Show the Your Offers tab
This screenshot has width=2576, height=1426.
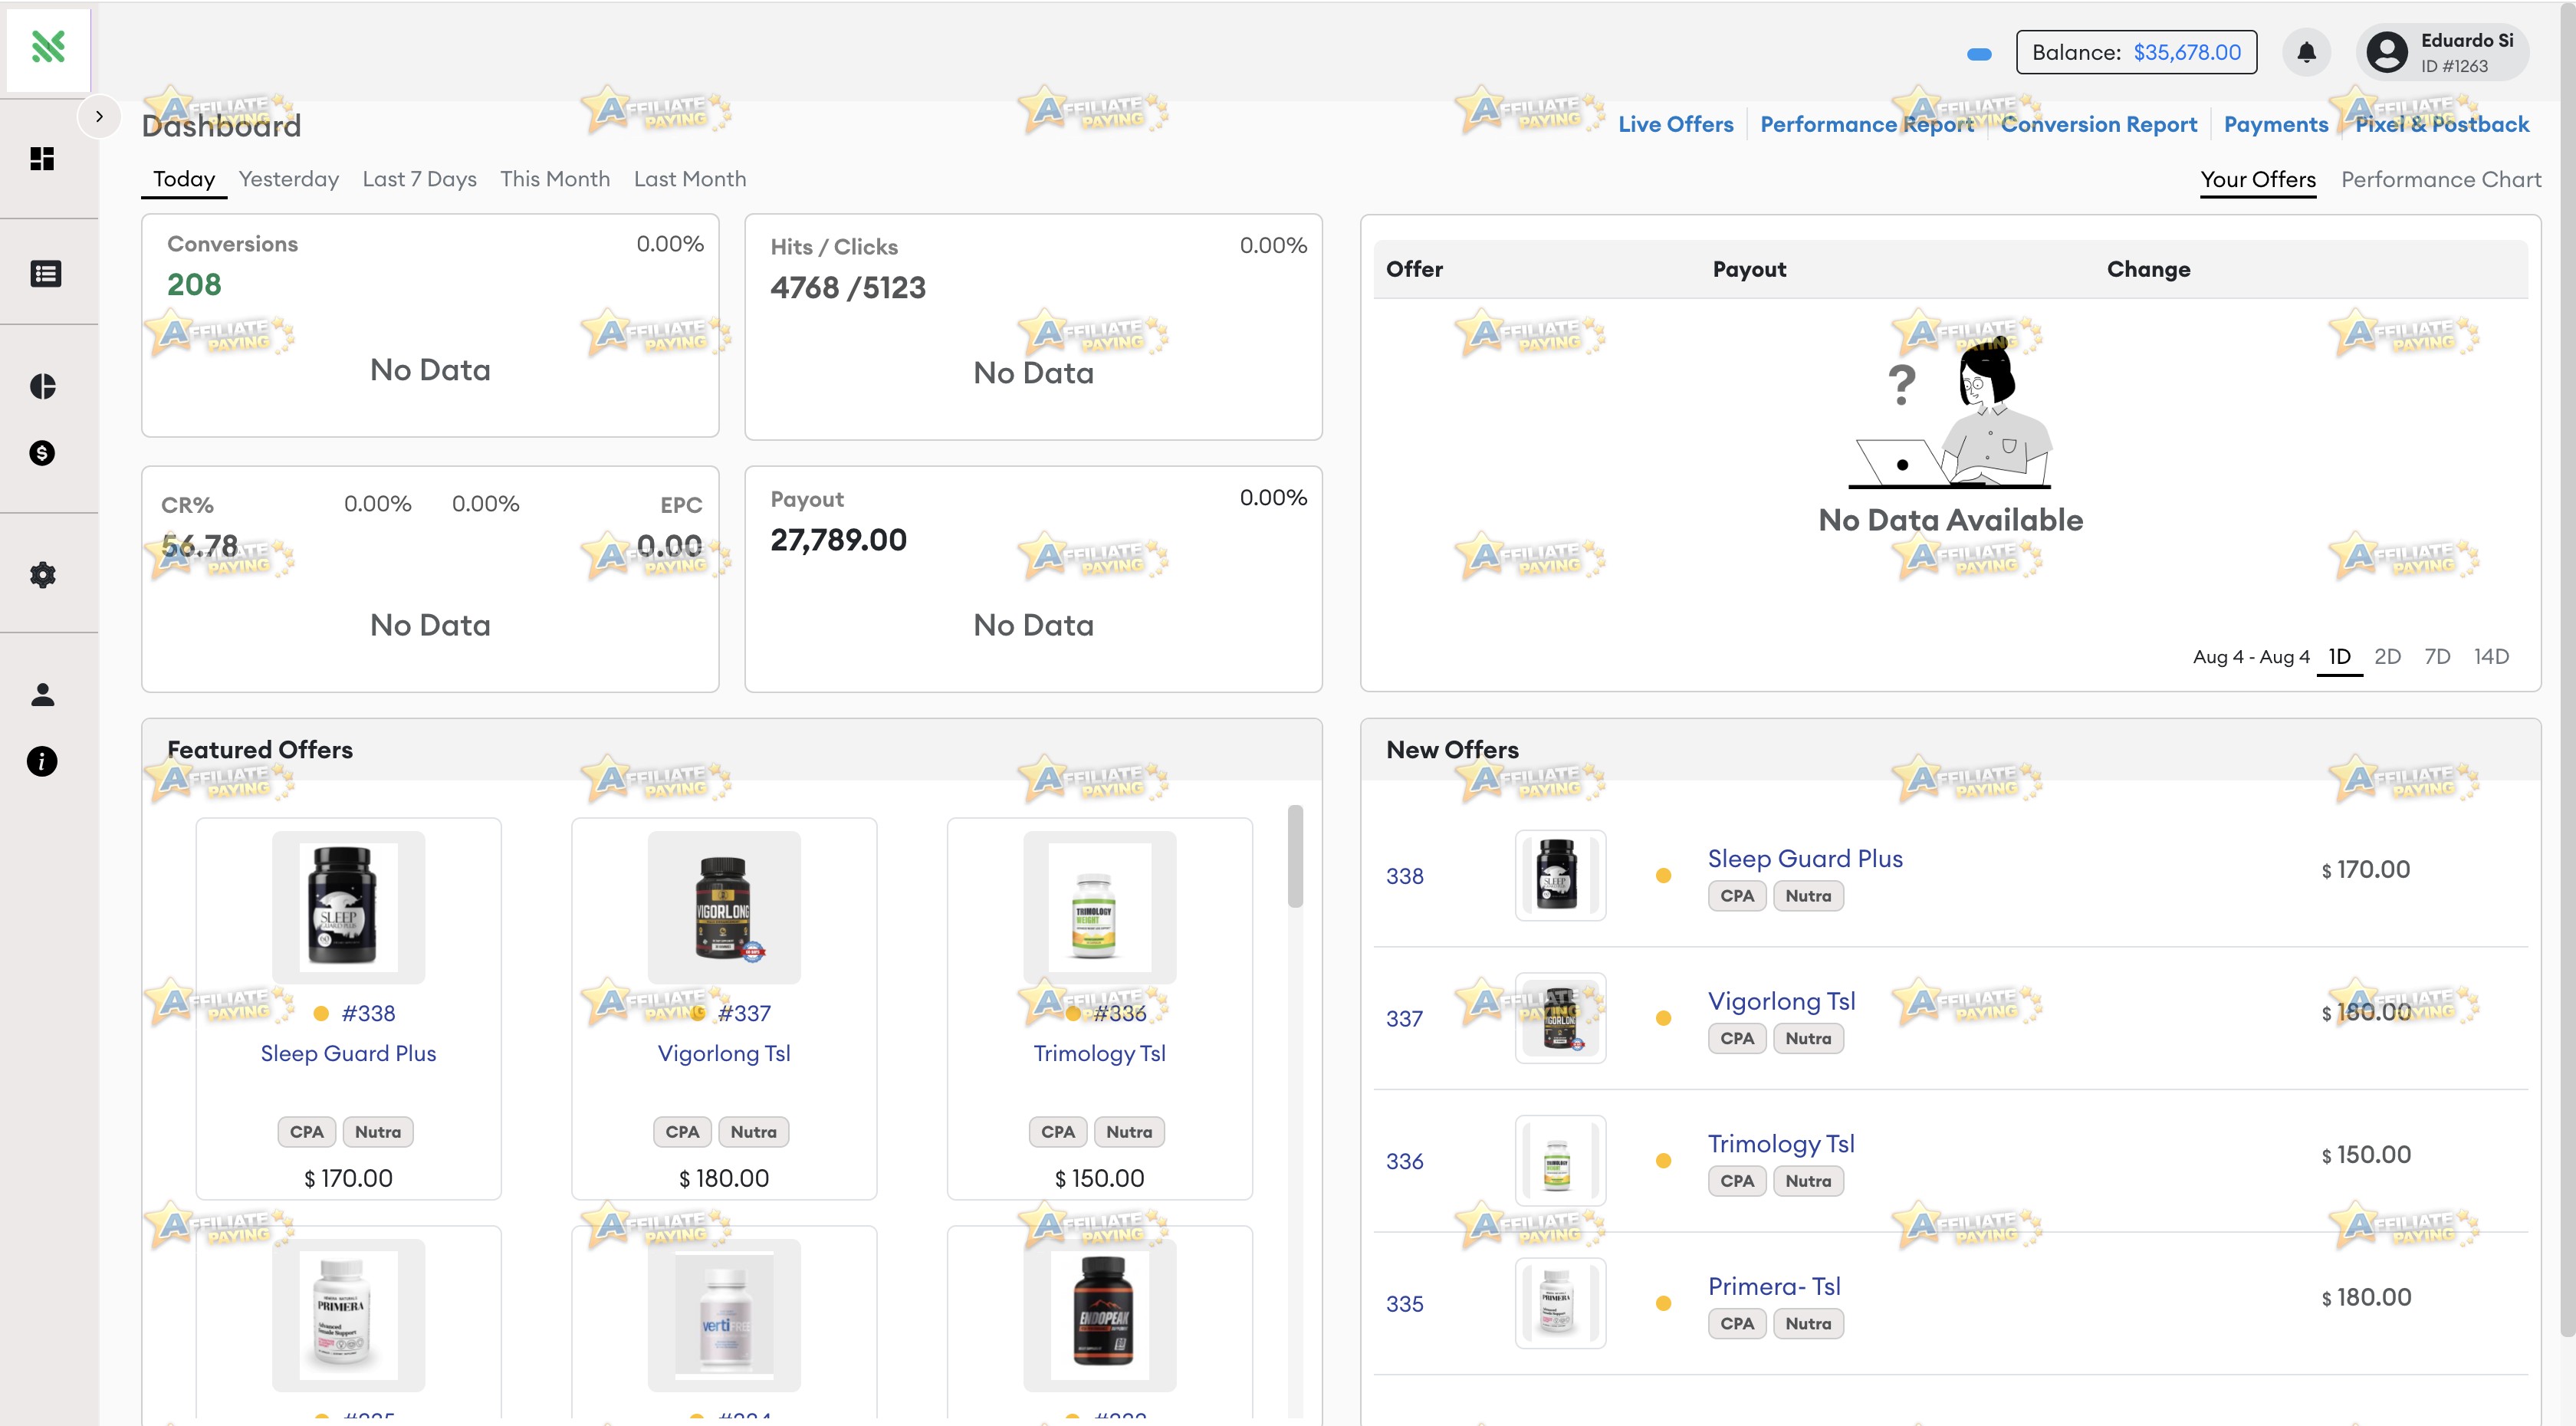(x=2258, y=180)
